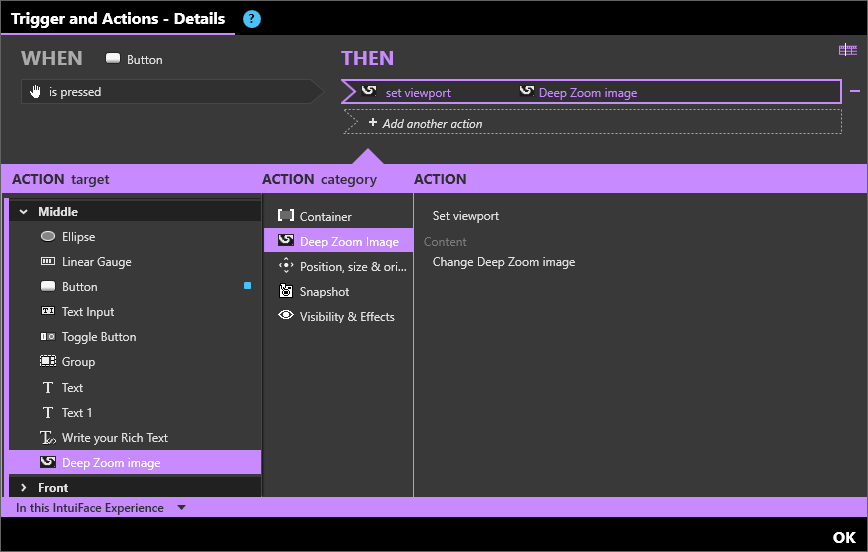Click the Group icon

[48, 361]
